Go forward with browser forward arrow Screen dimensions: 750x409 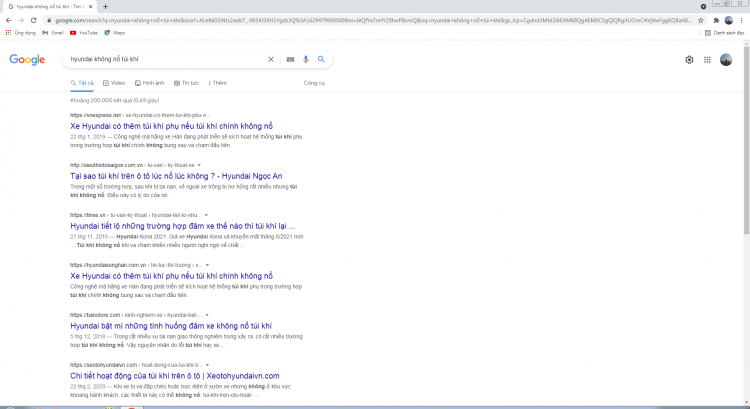click(x=21, y=20)
